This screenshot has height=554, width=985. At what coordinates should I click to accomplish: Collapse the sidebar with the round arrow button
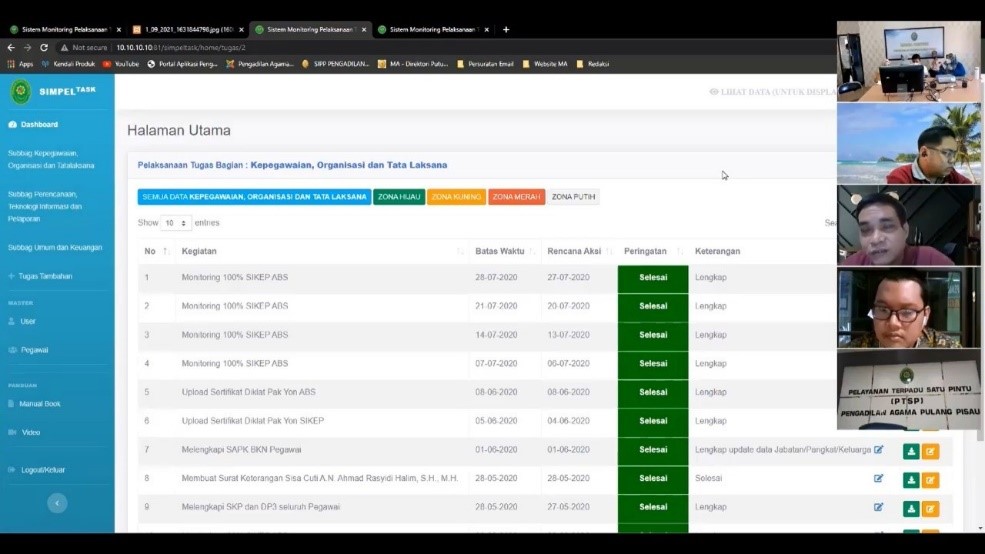(x=57, y=503)
